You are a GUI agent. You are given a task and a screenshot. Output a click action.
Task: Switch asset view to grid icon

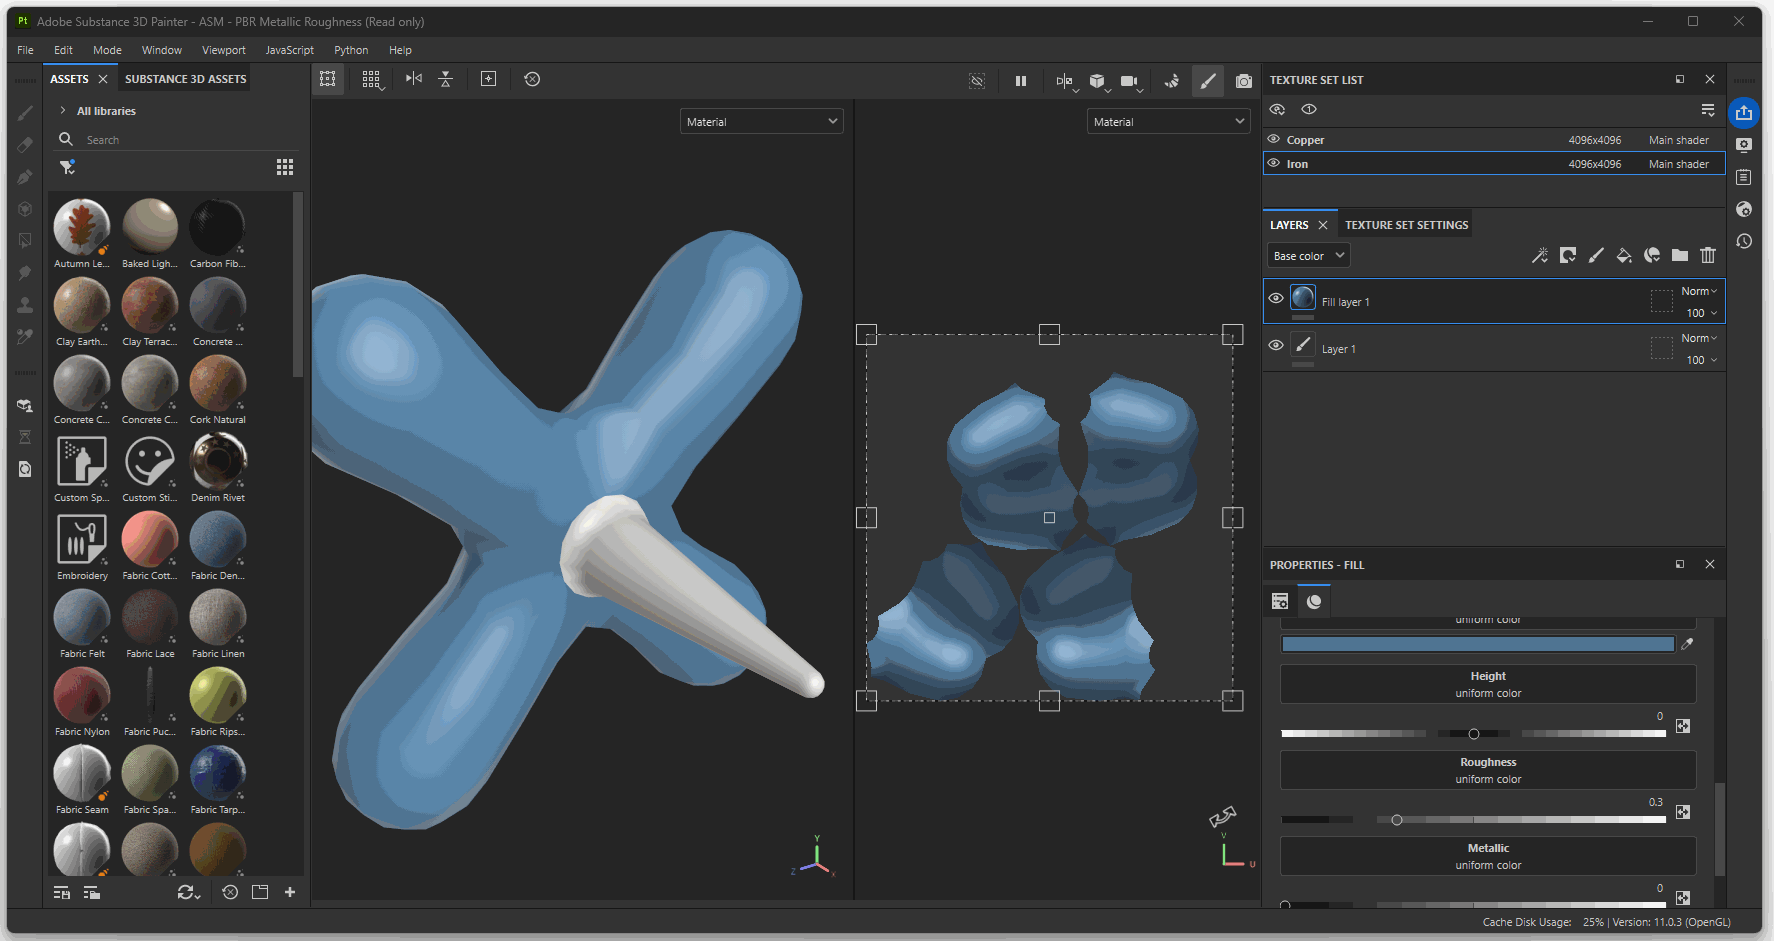(285, 167)
